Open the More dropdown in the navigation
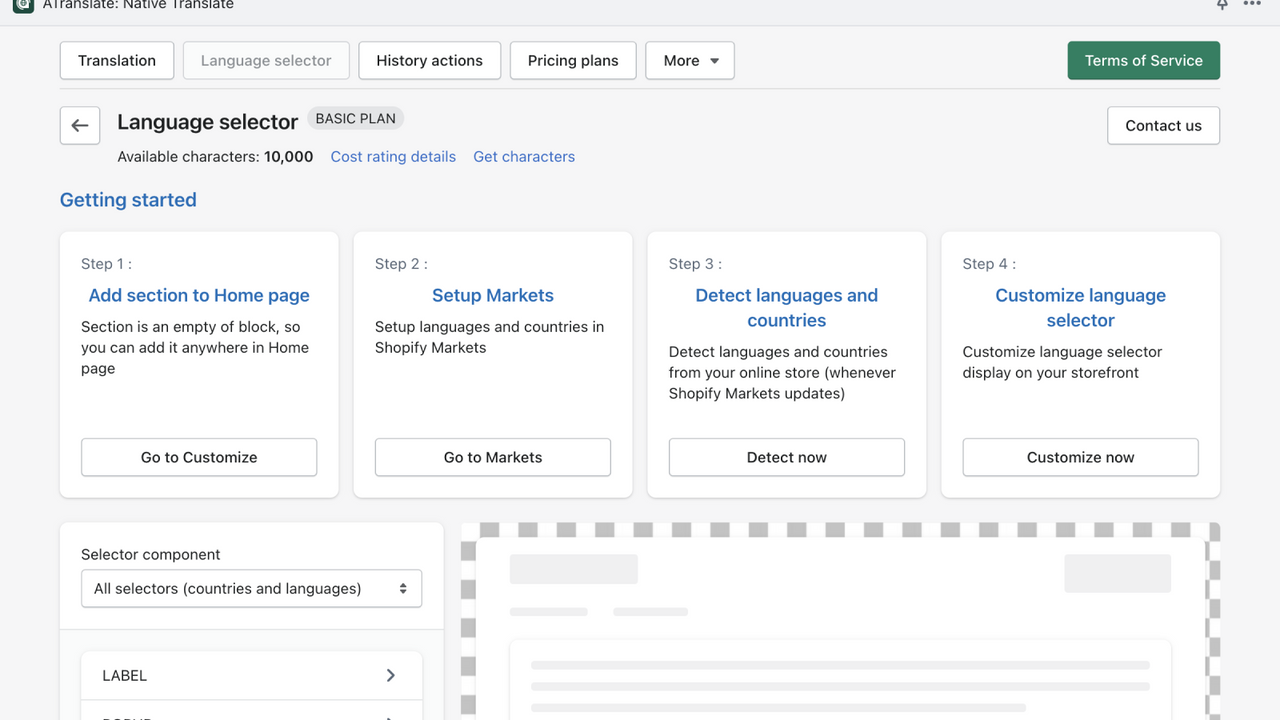 pyautogui.click(x=690, y=60)
